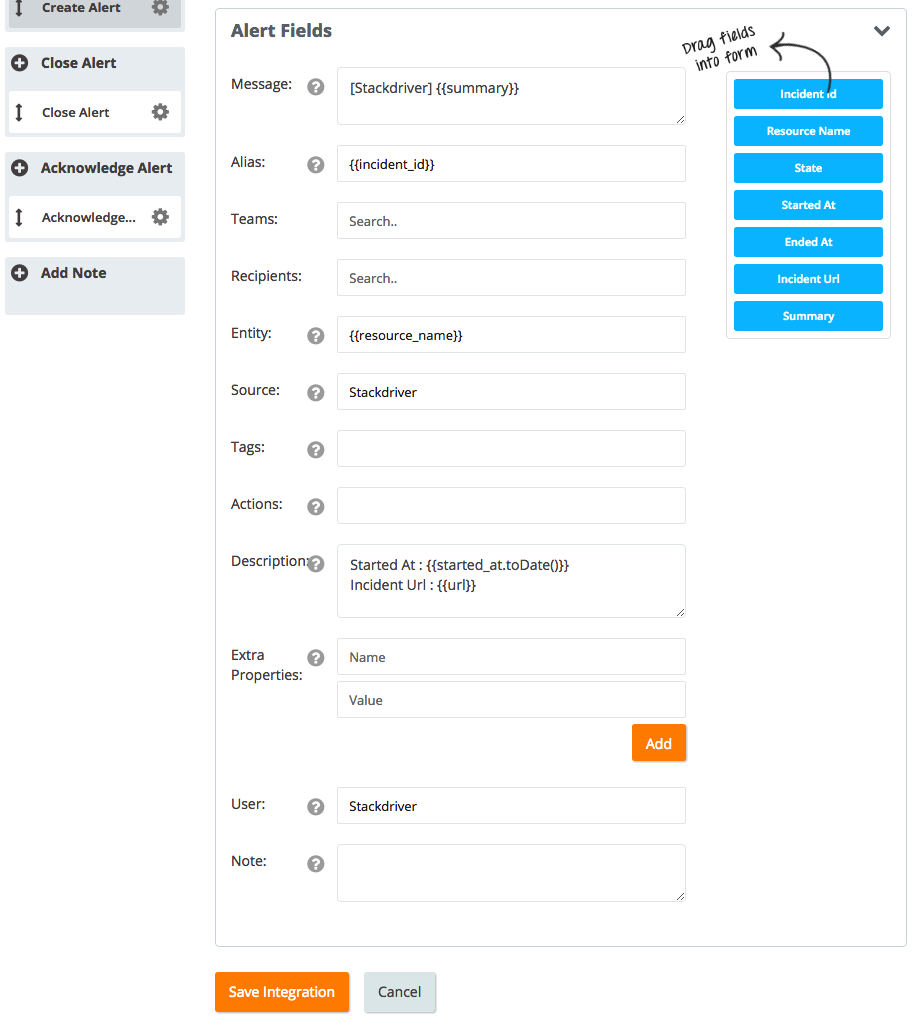Open the help tooltip beside Message field
The image size is (918, 1023).
point(315,87)
